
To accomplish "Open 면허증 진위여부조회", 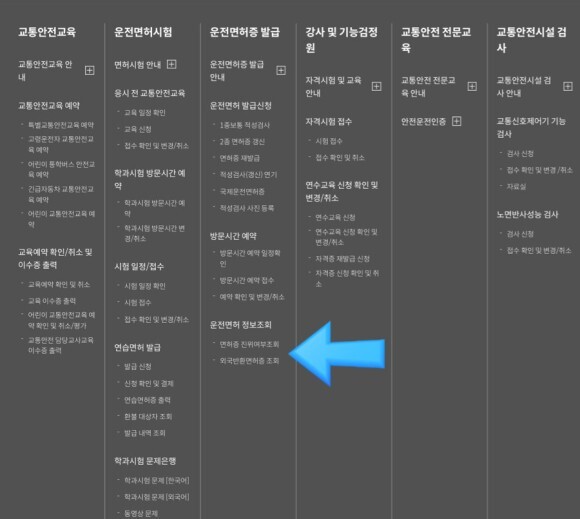I will 249,344.
